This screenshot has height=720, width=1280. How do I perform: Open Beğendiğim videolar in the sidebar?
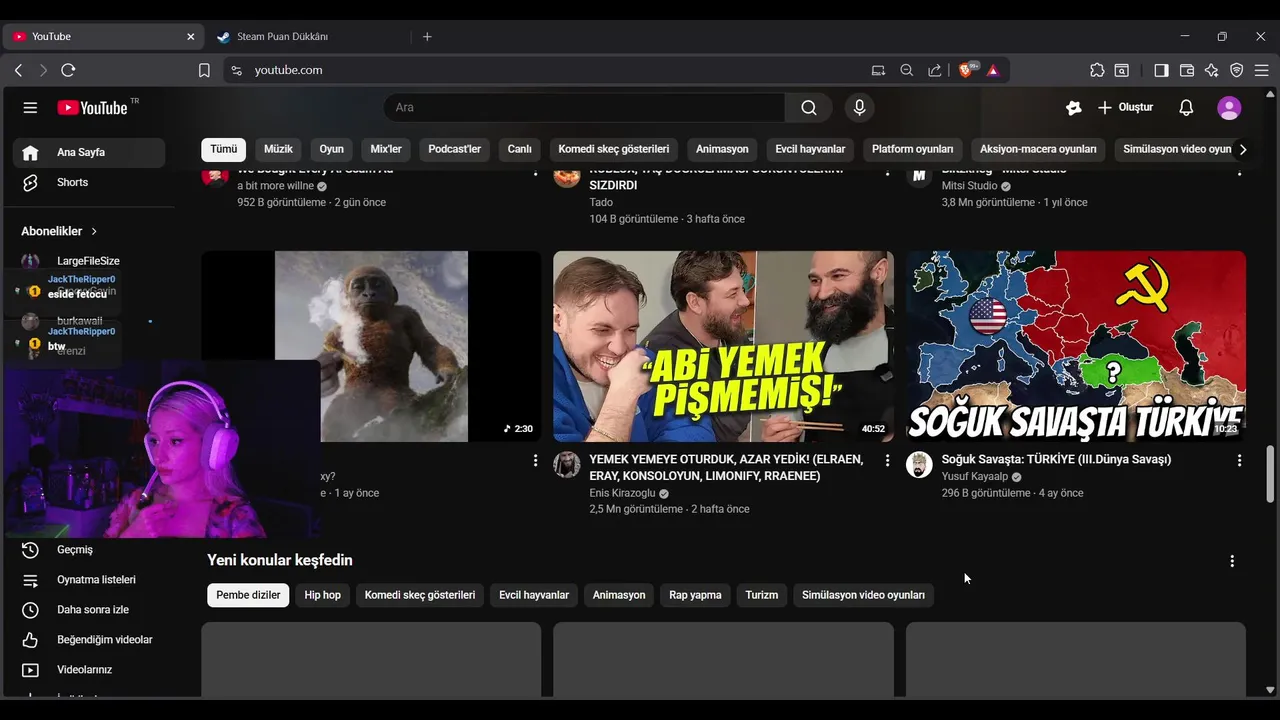(89, 640)
